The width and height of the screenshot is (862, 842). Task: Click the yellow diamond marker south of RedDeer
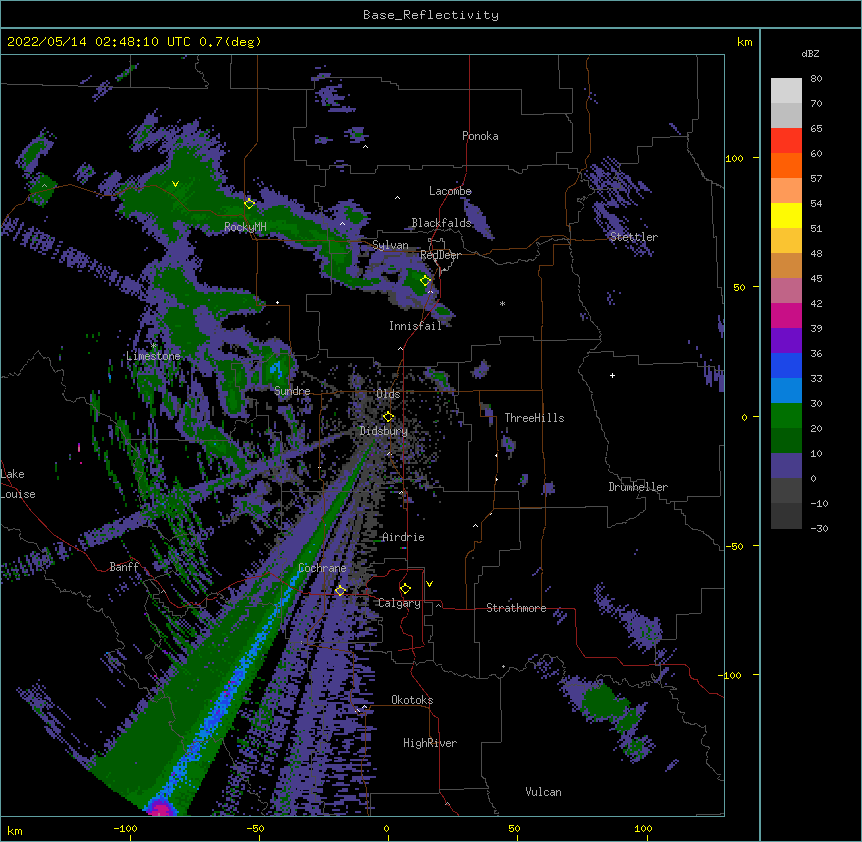pyautogui.click(x=425, y=280)
